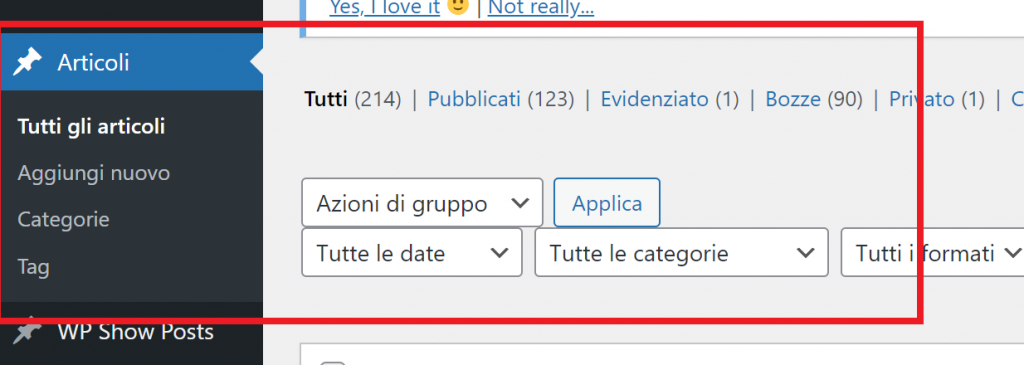Open the Azioni di gruppo dropdown

(x=422, y=202)
